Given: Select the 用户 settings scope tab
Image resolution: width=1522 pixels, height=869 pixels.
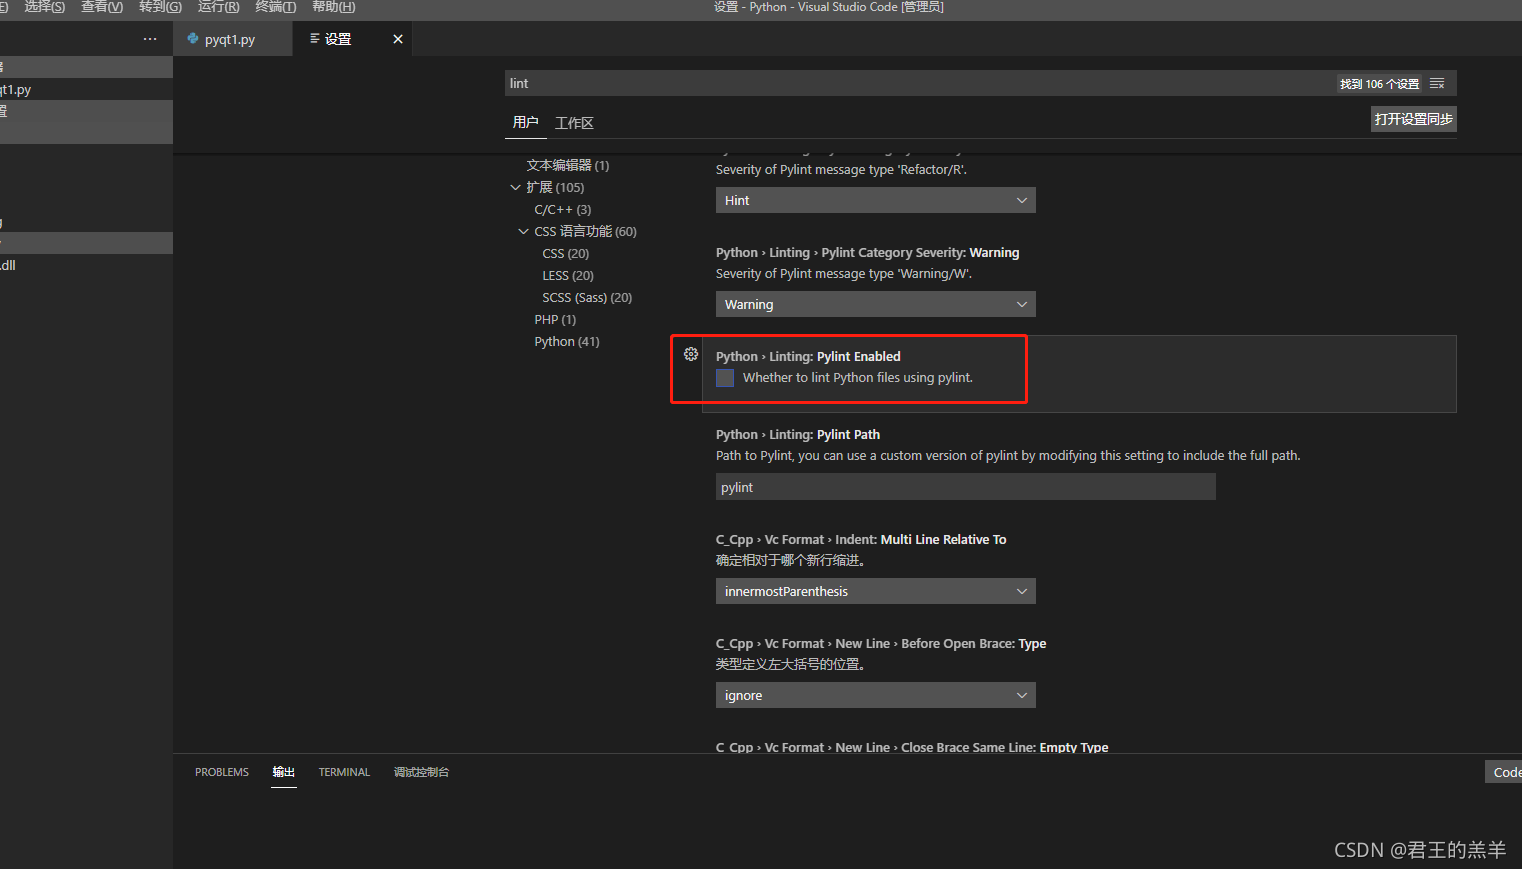Looking at the screenshot, I should tap(525, 122).
